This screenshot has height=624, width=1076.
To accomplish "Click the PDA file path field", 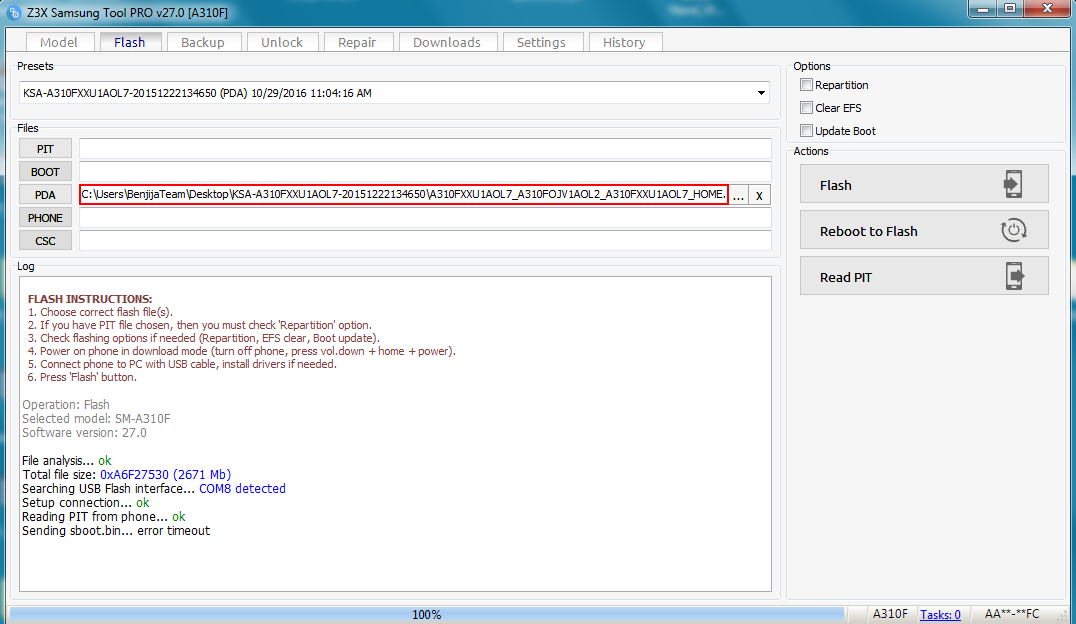I will (x=404, y=195).
